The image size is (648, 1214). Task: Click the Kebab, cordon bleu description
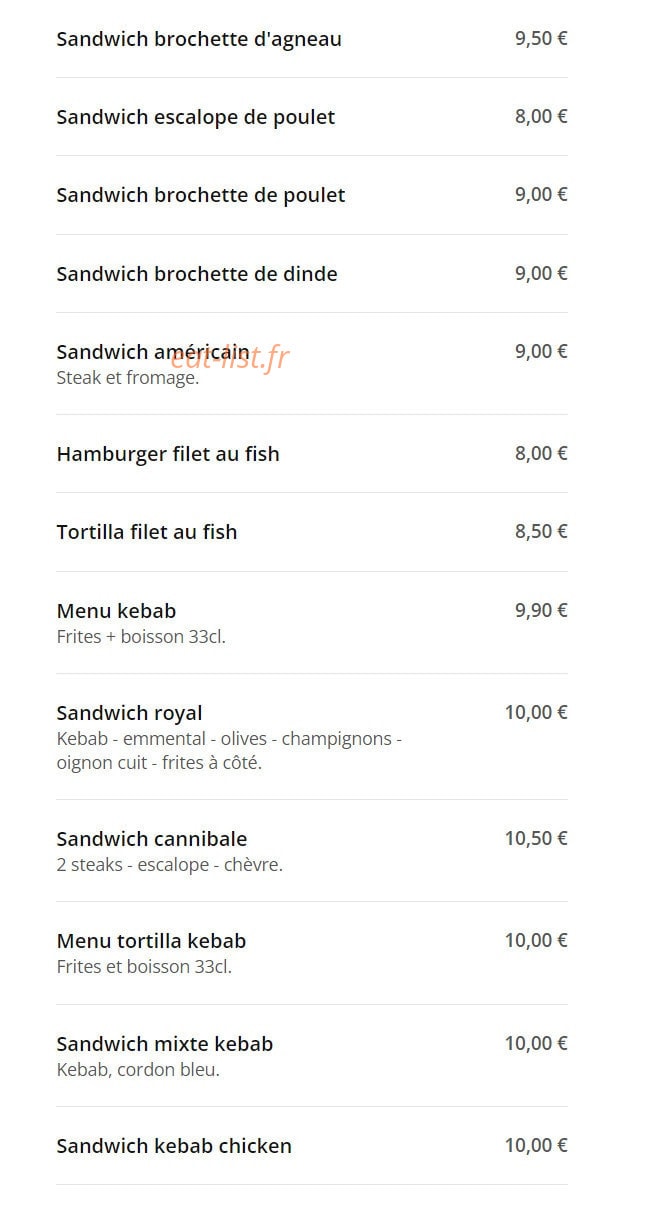(x=138, y=1070)
